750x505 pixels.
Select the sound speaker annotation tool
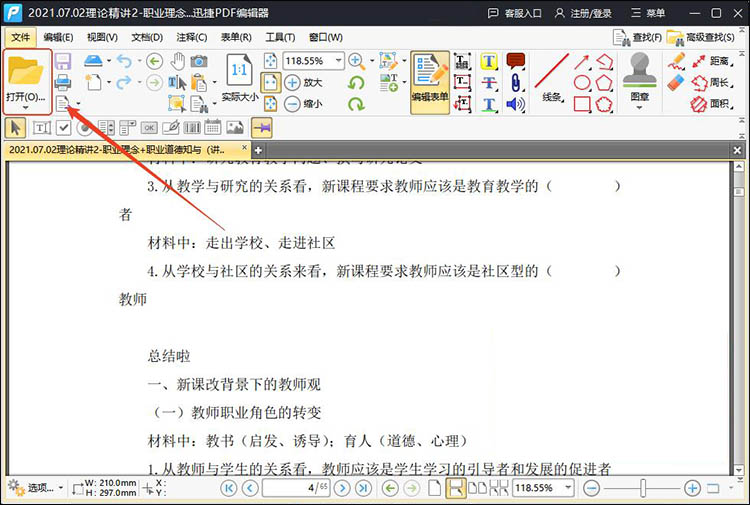(515, 104)
